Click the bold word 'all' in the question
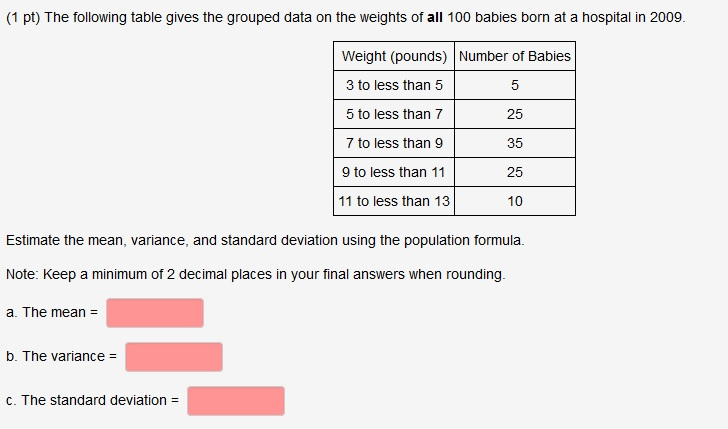Image resolution: width=728 pixels, height=429 pixels. click(435, 18)
